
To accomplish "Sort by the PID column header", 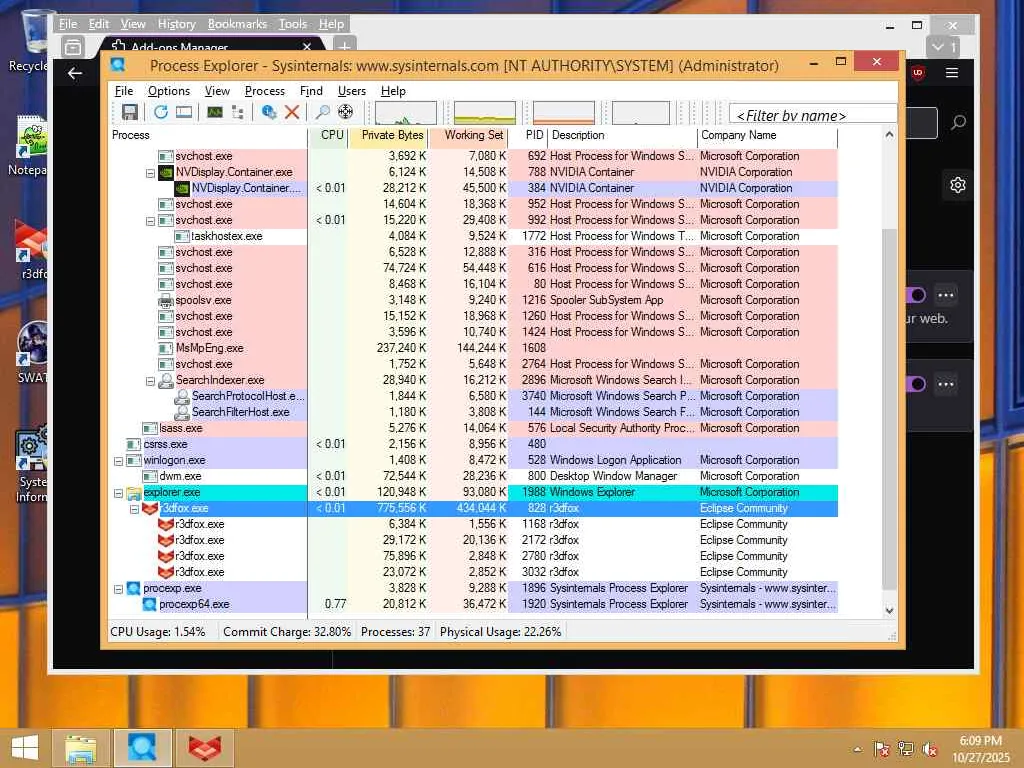I will 528,135.
